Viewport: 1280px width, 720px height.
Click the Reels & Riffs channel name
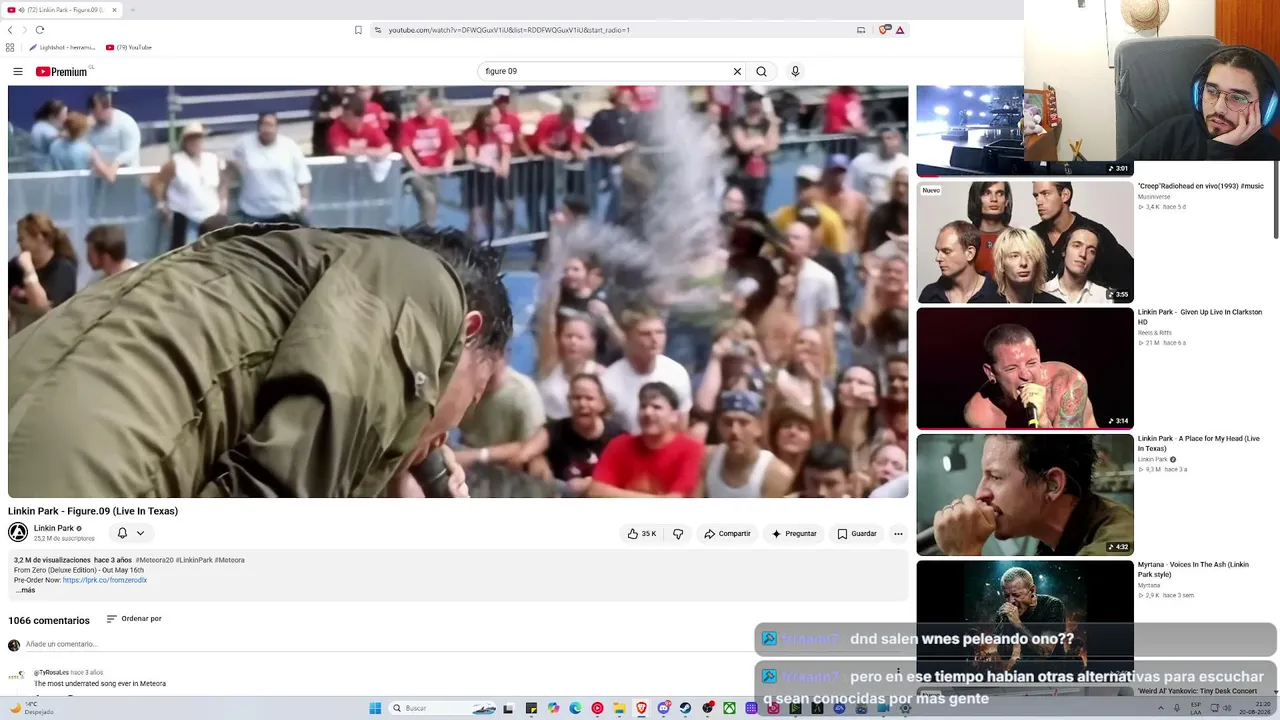click(x=1154, y=333)
